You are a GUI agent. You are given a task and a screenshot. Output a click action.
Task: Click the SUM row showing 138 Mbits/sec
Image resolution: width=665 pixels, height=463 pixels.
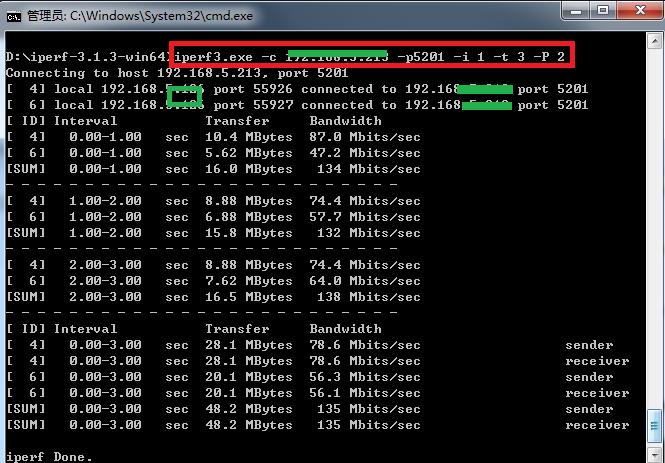coord(213,297)
